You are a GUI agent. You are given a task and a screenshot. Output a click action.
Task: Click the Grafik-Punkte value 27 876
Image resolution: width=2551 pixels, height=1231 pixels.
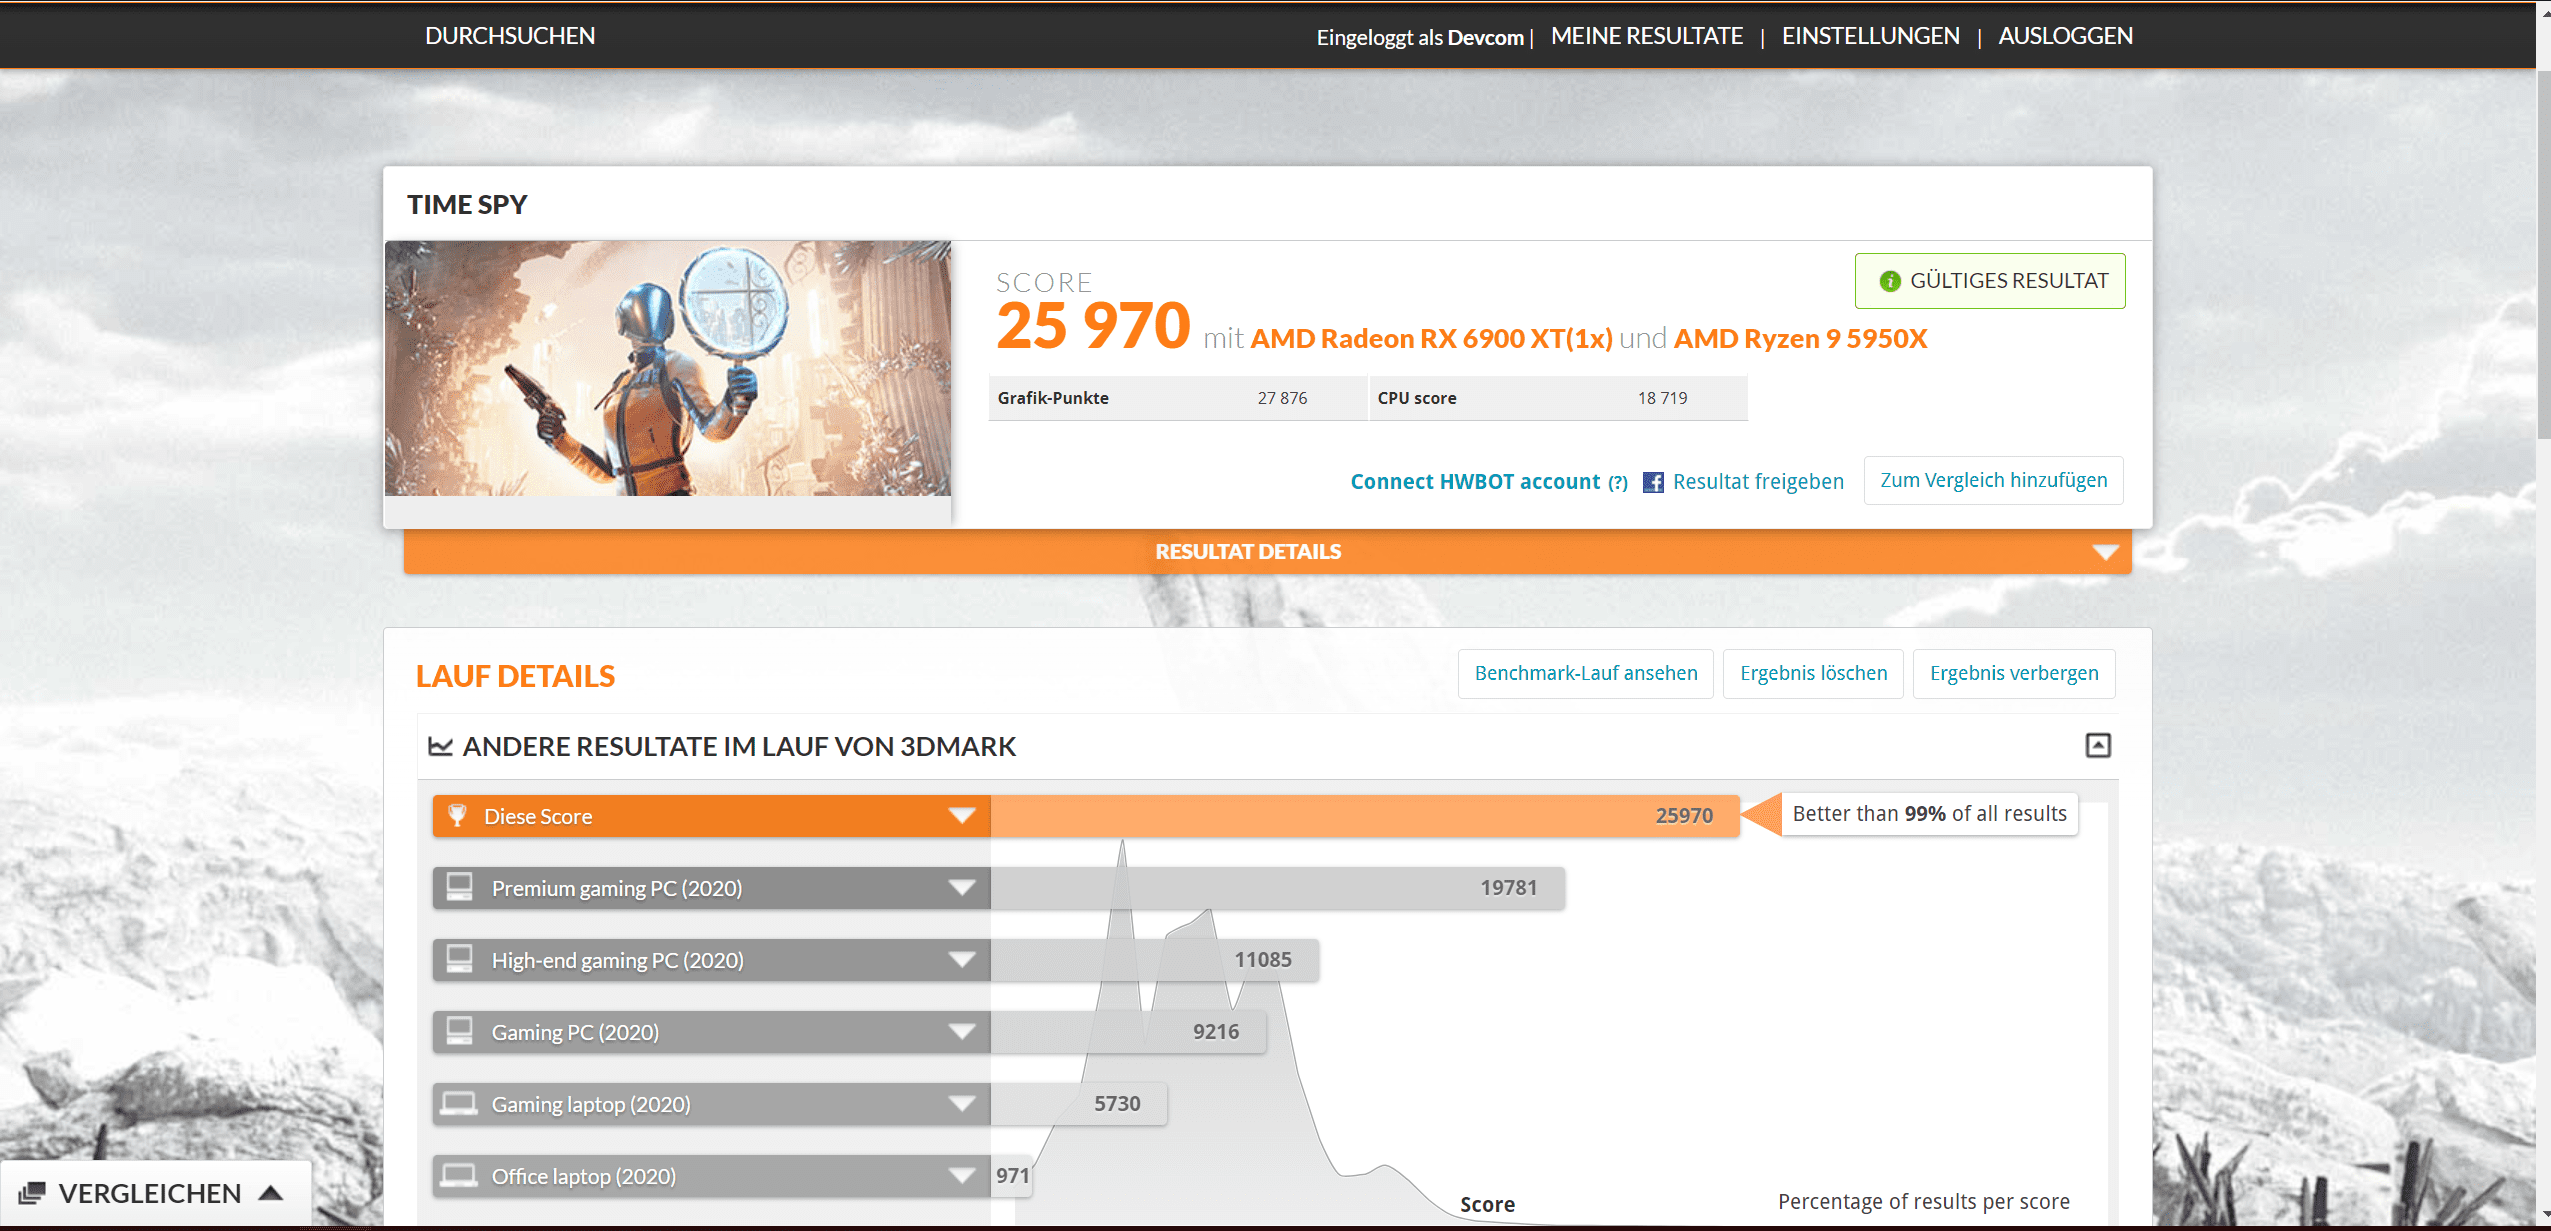1282,398
